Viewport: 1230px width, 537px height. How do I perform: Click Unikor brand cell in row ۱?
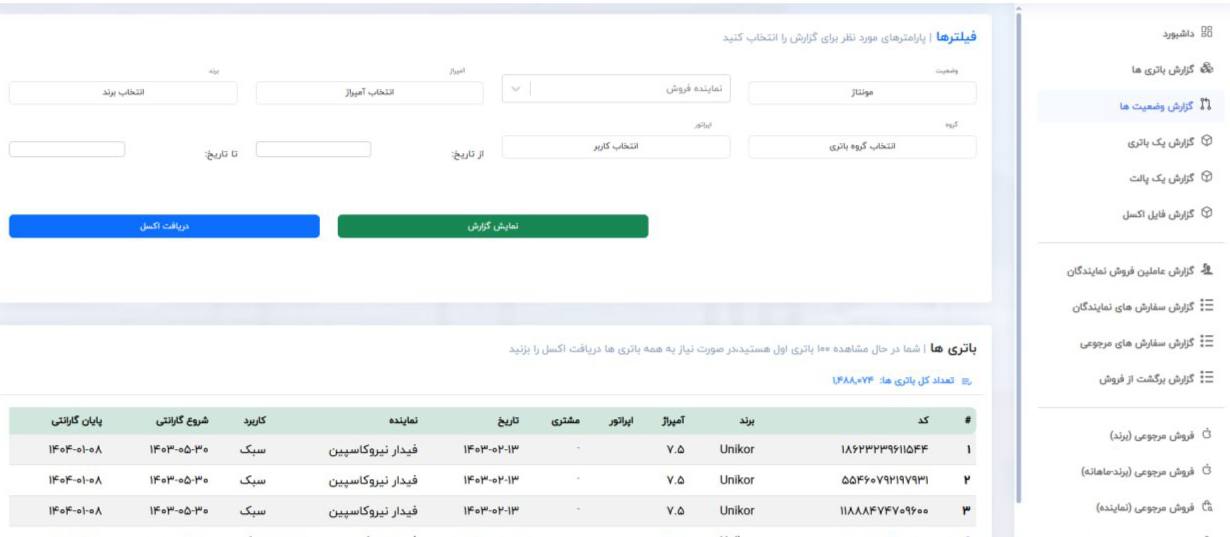(737, 450)
